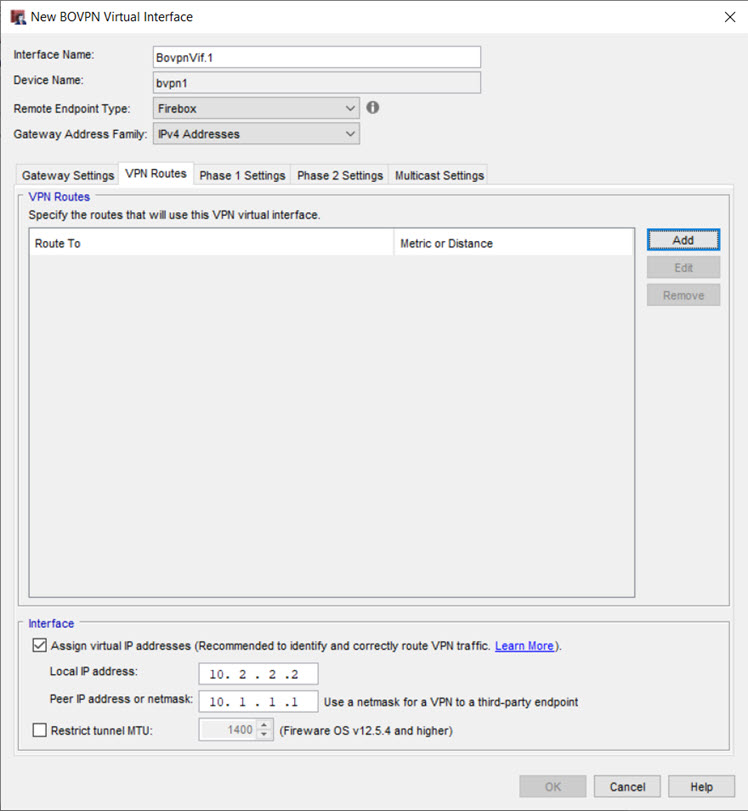The width and height of the screenshot is (748, 811).
Task: Decrease tunnel MTU with down arrow
Action: point(264,735)
